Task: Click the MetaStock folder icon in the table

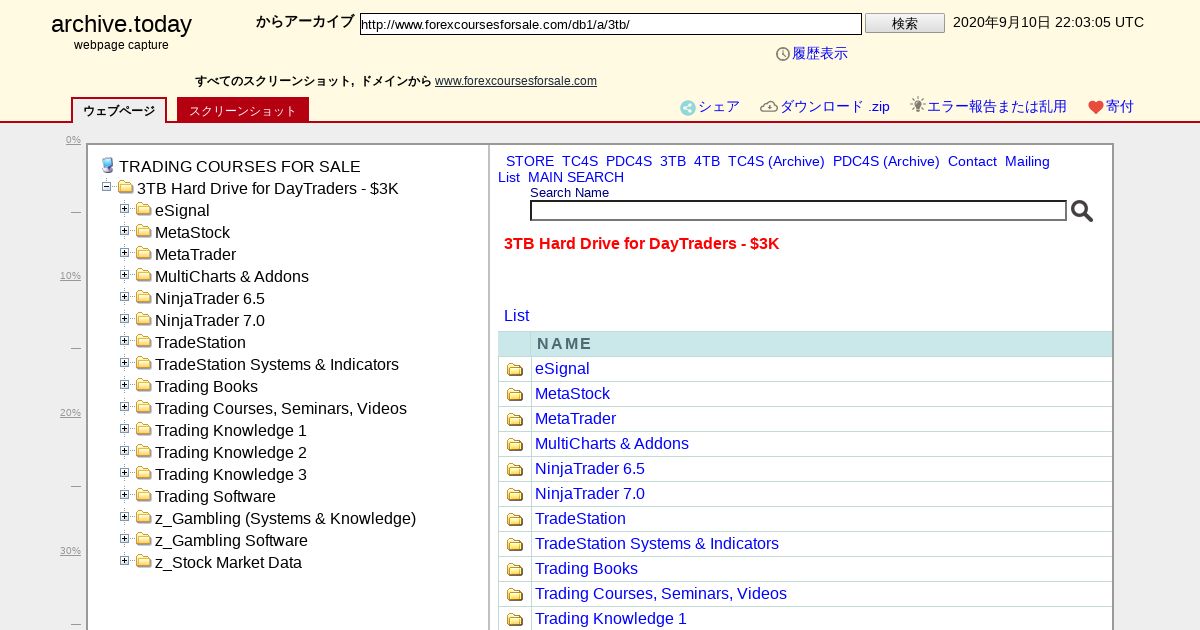Action: coord(515,394)
